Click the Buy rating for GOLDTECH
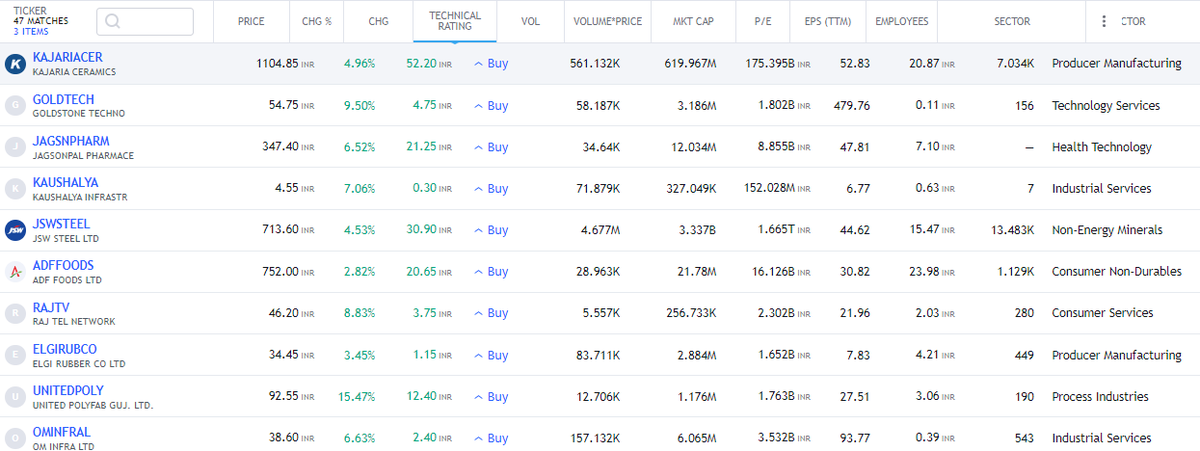 click(x=491, y=105)
